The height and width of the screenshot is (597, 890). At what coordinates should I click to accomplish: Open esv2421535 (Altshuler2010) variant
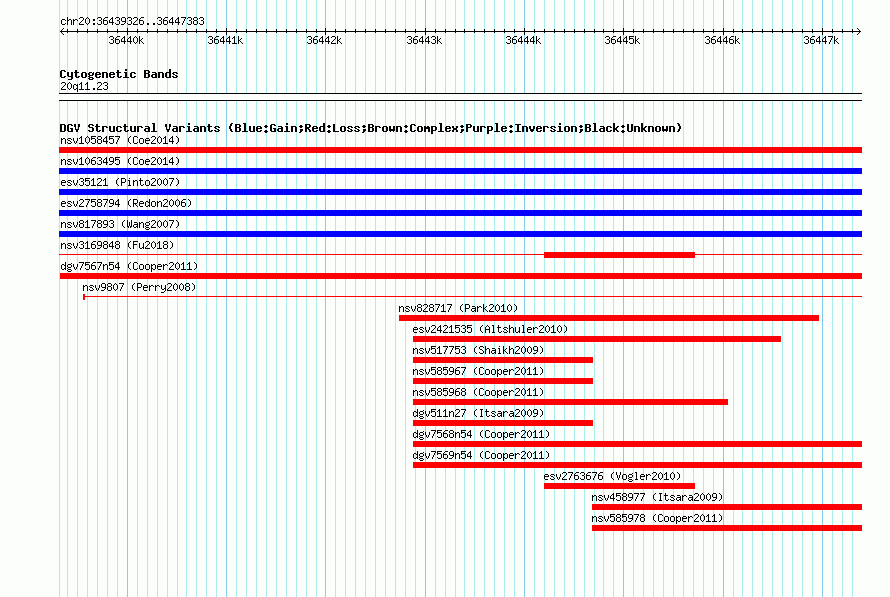(490, 329)
